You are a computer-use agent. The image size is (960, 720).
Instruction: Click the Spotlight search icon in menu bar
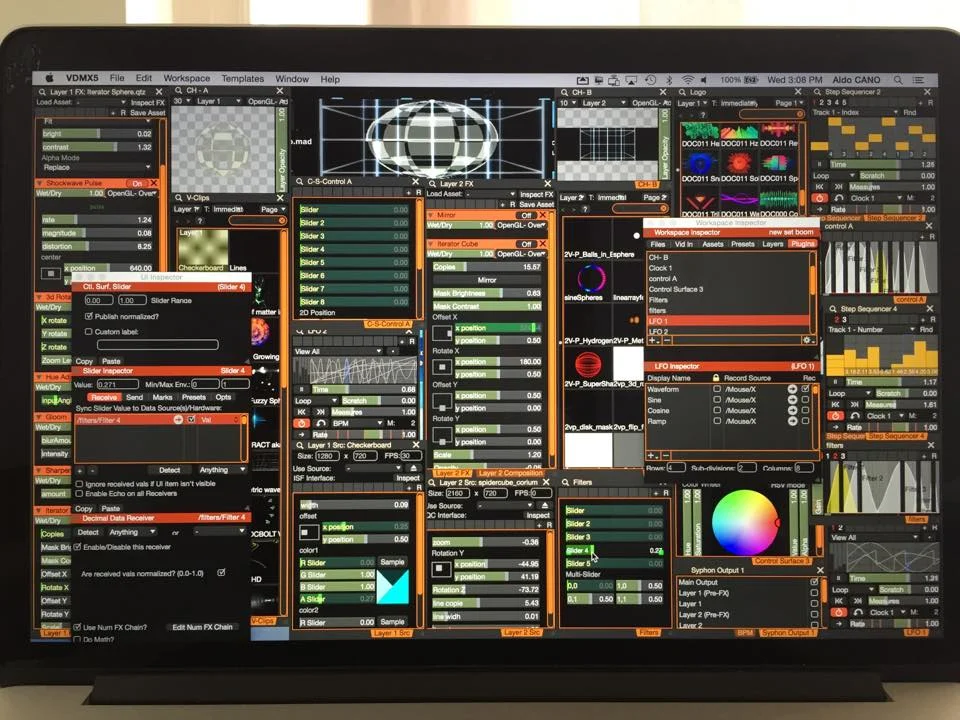coord(898,80)
